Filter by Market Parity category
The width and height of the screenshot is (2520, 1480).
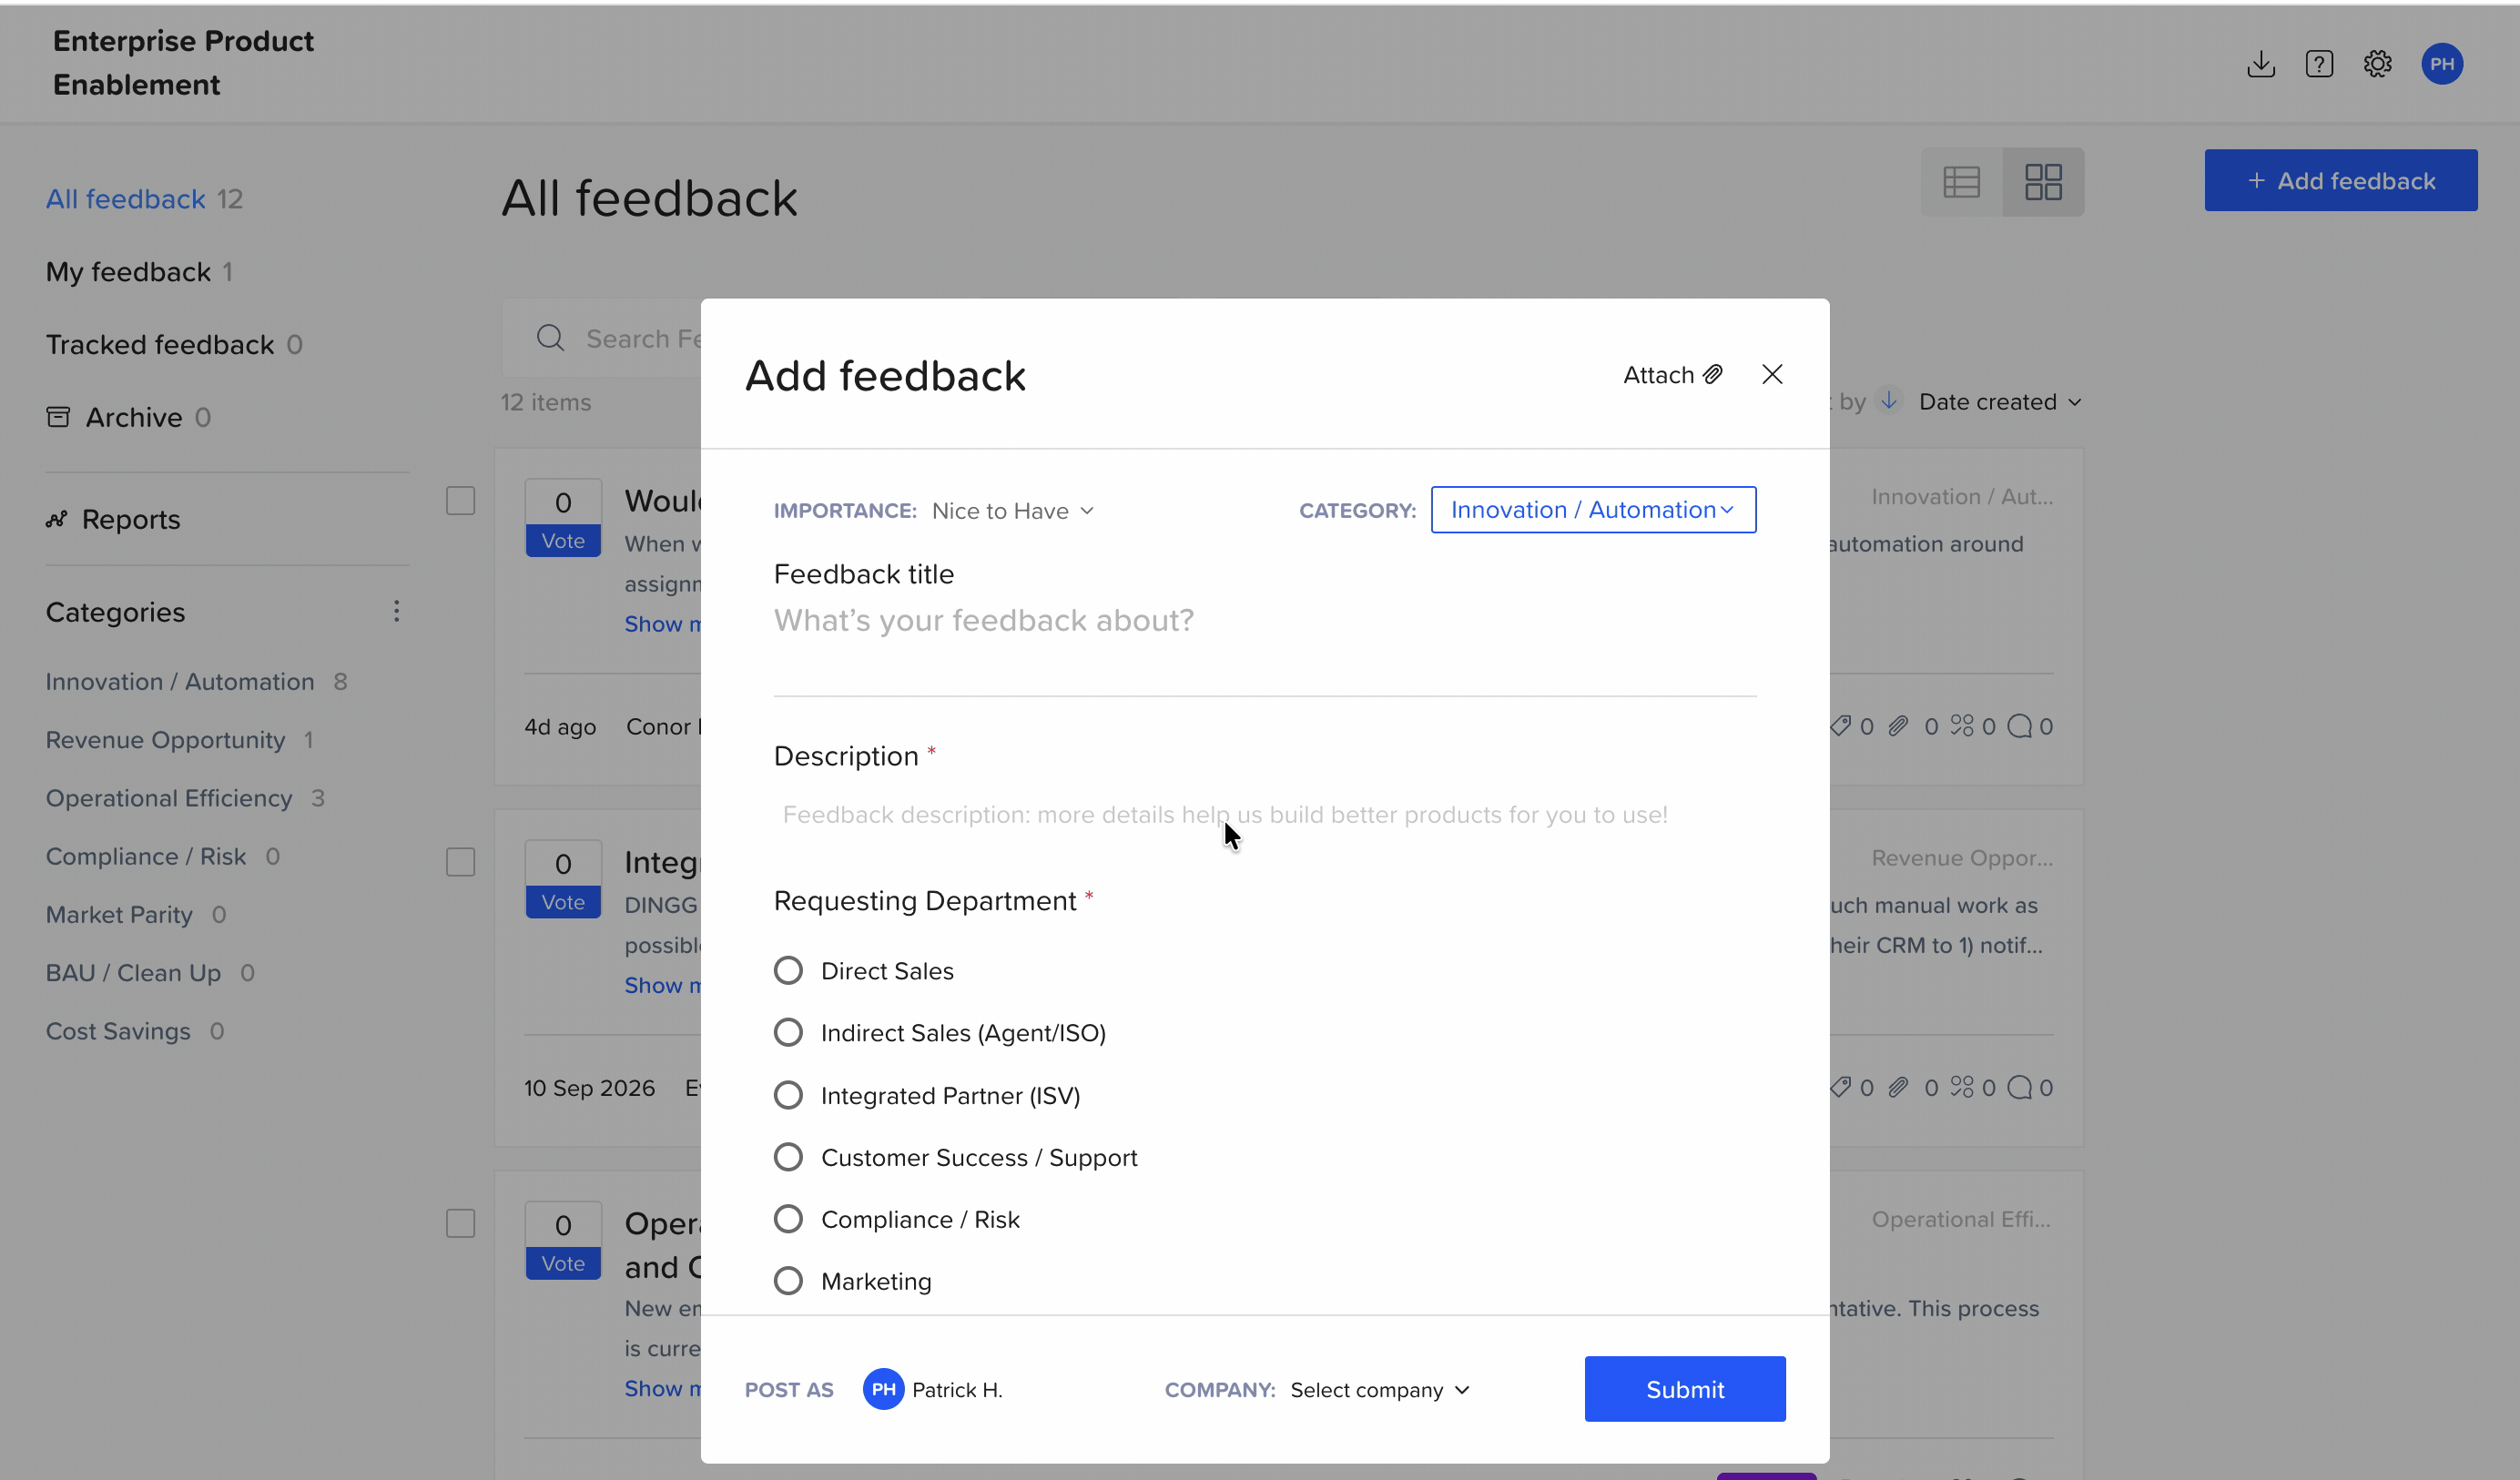click(119, 915)
